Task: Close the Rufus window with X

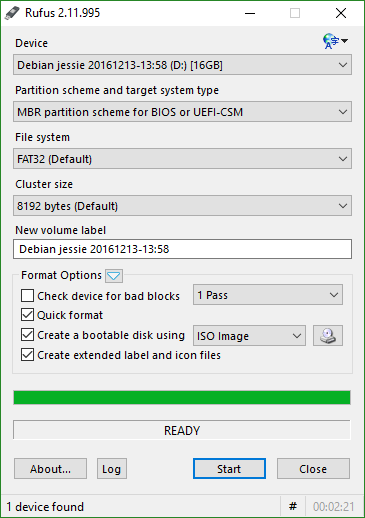Action: 341,13
